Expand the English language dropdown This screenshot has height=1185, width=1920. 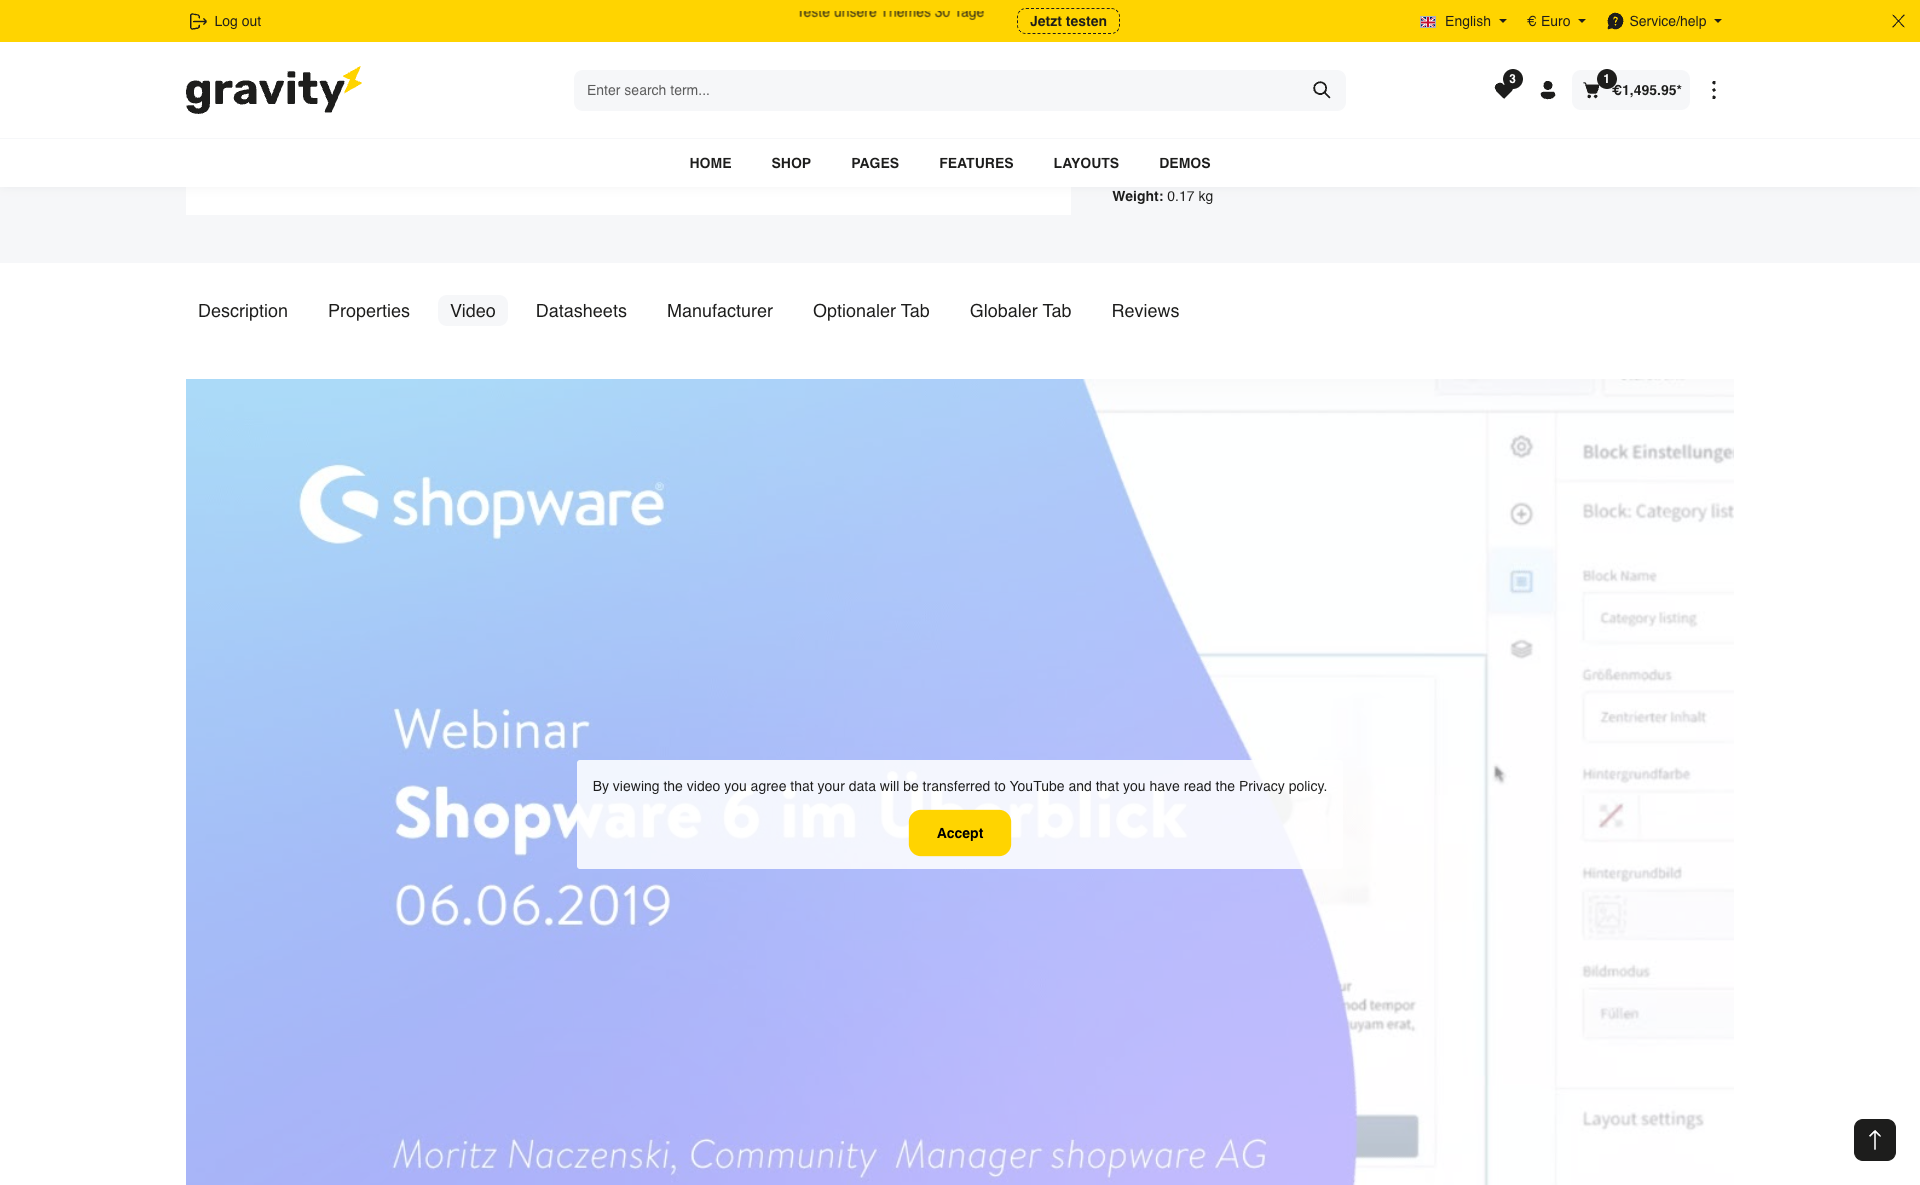(x=1463, y=21)
